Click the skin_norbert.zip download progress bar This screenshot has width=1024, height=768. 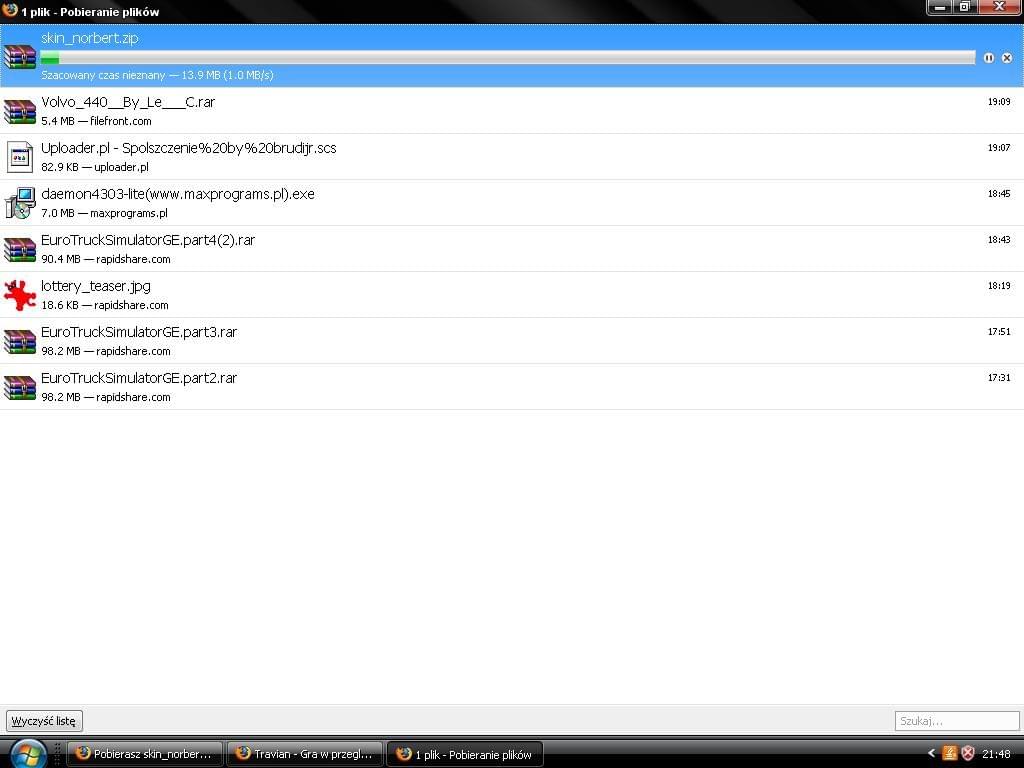pyautogui.click(x=507, y=58)
